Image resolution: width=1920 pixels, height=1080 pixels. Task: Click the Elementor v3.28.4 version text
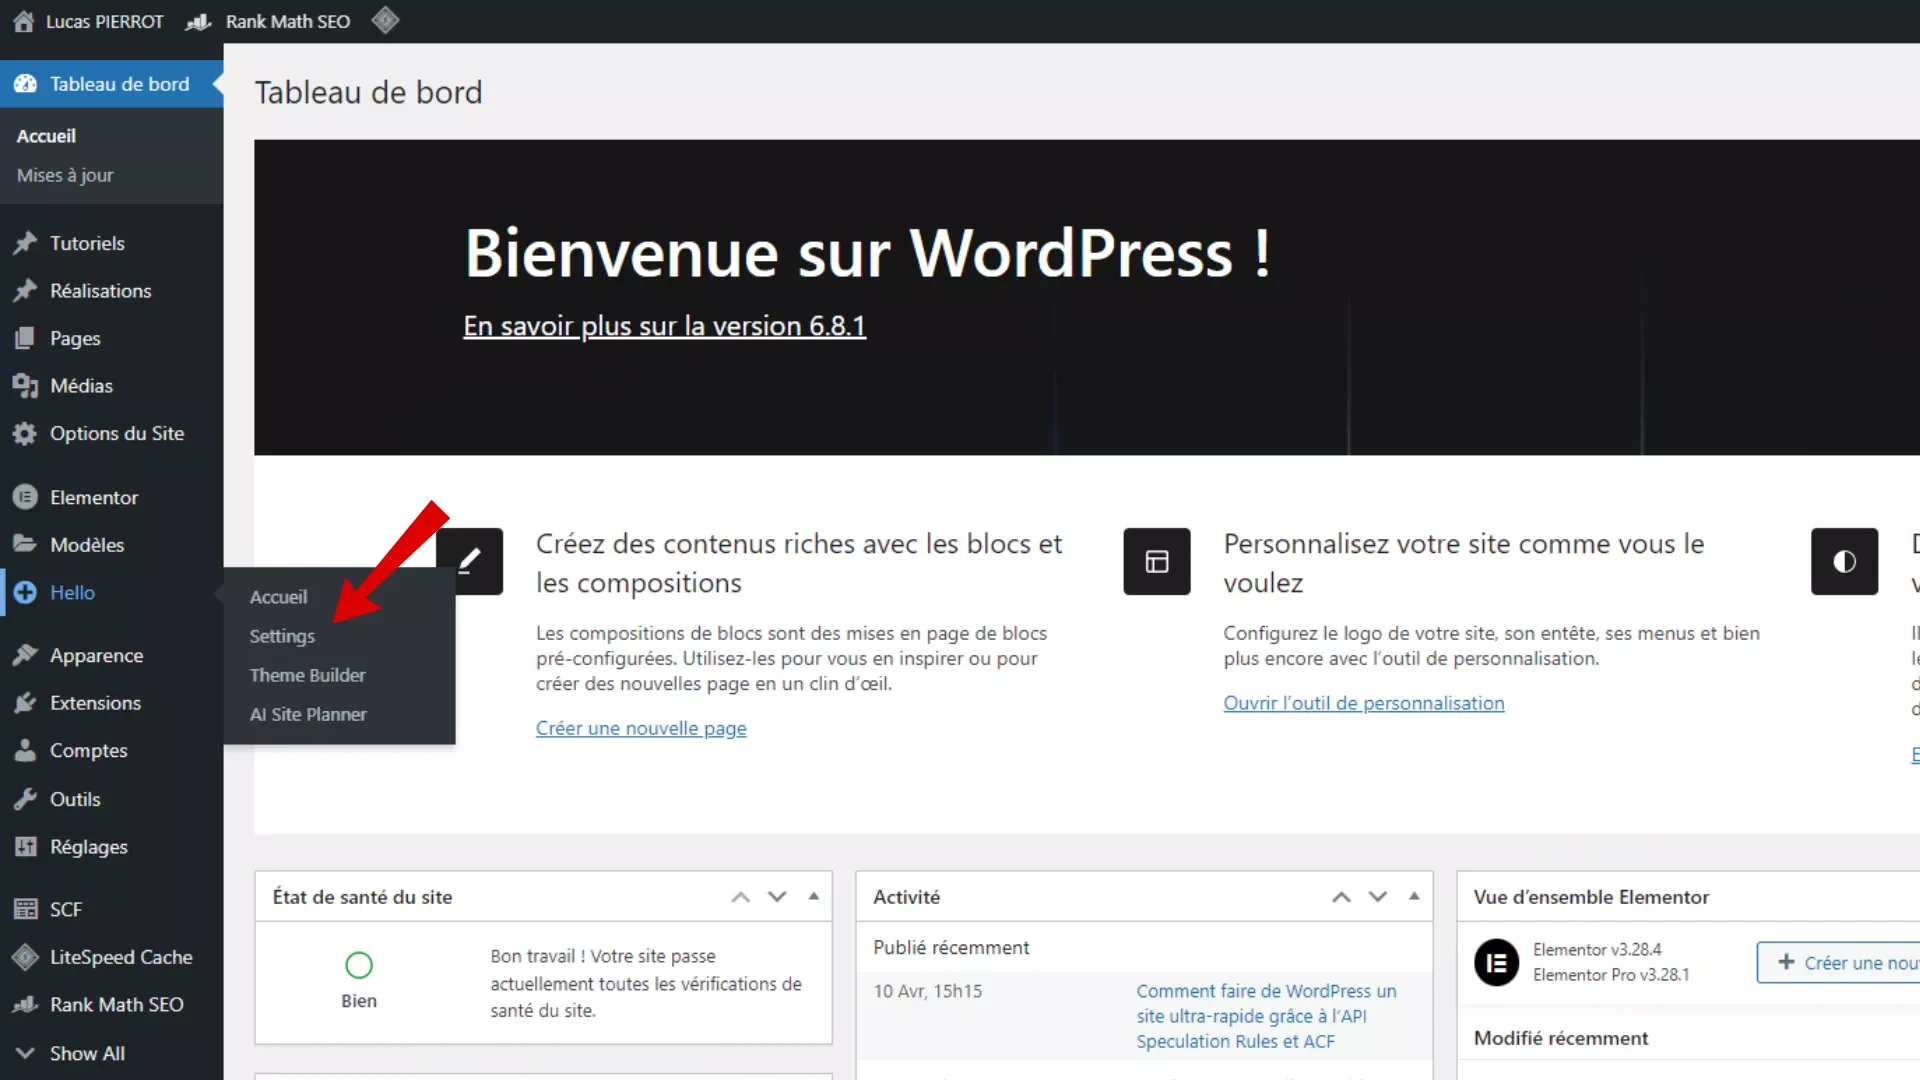click(1597, 949)
